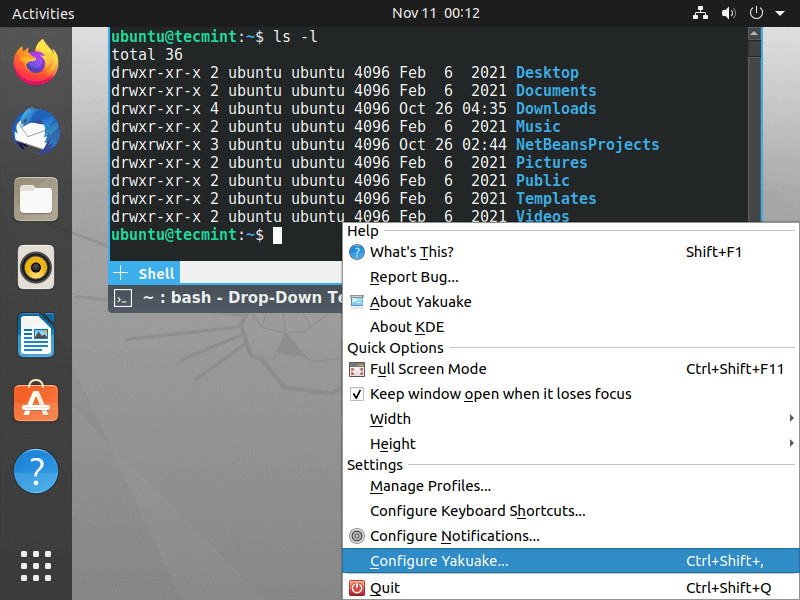Show applications grid in the dock

click(x=36, y=566)
